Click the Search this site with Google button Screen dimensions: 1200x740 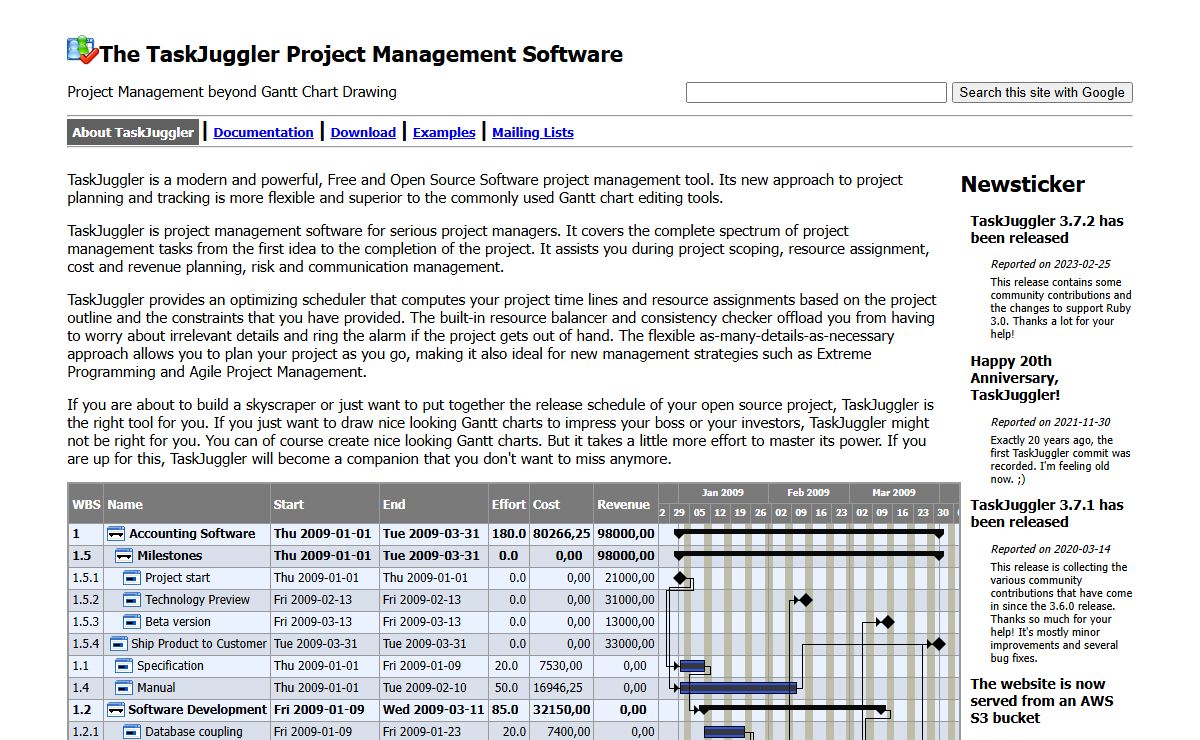click(x=1042, y=92)
